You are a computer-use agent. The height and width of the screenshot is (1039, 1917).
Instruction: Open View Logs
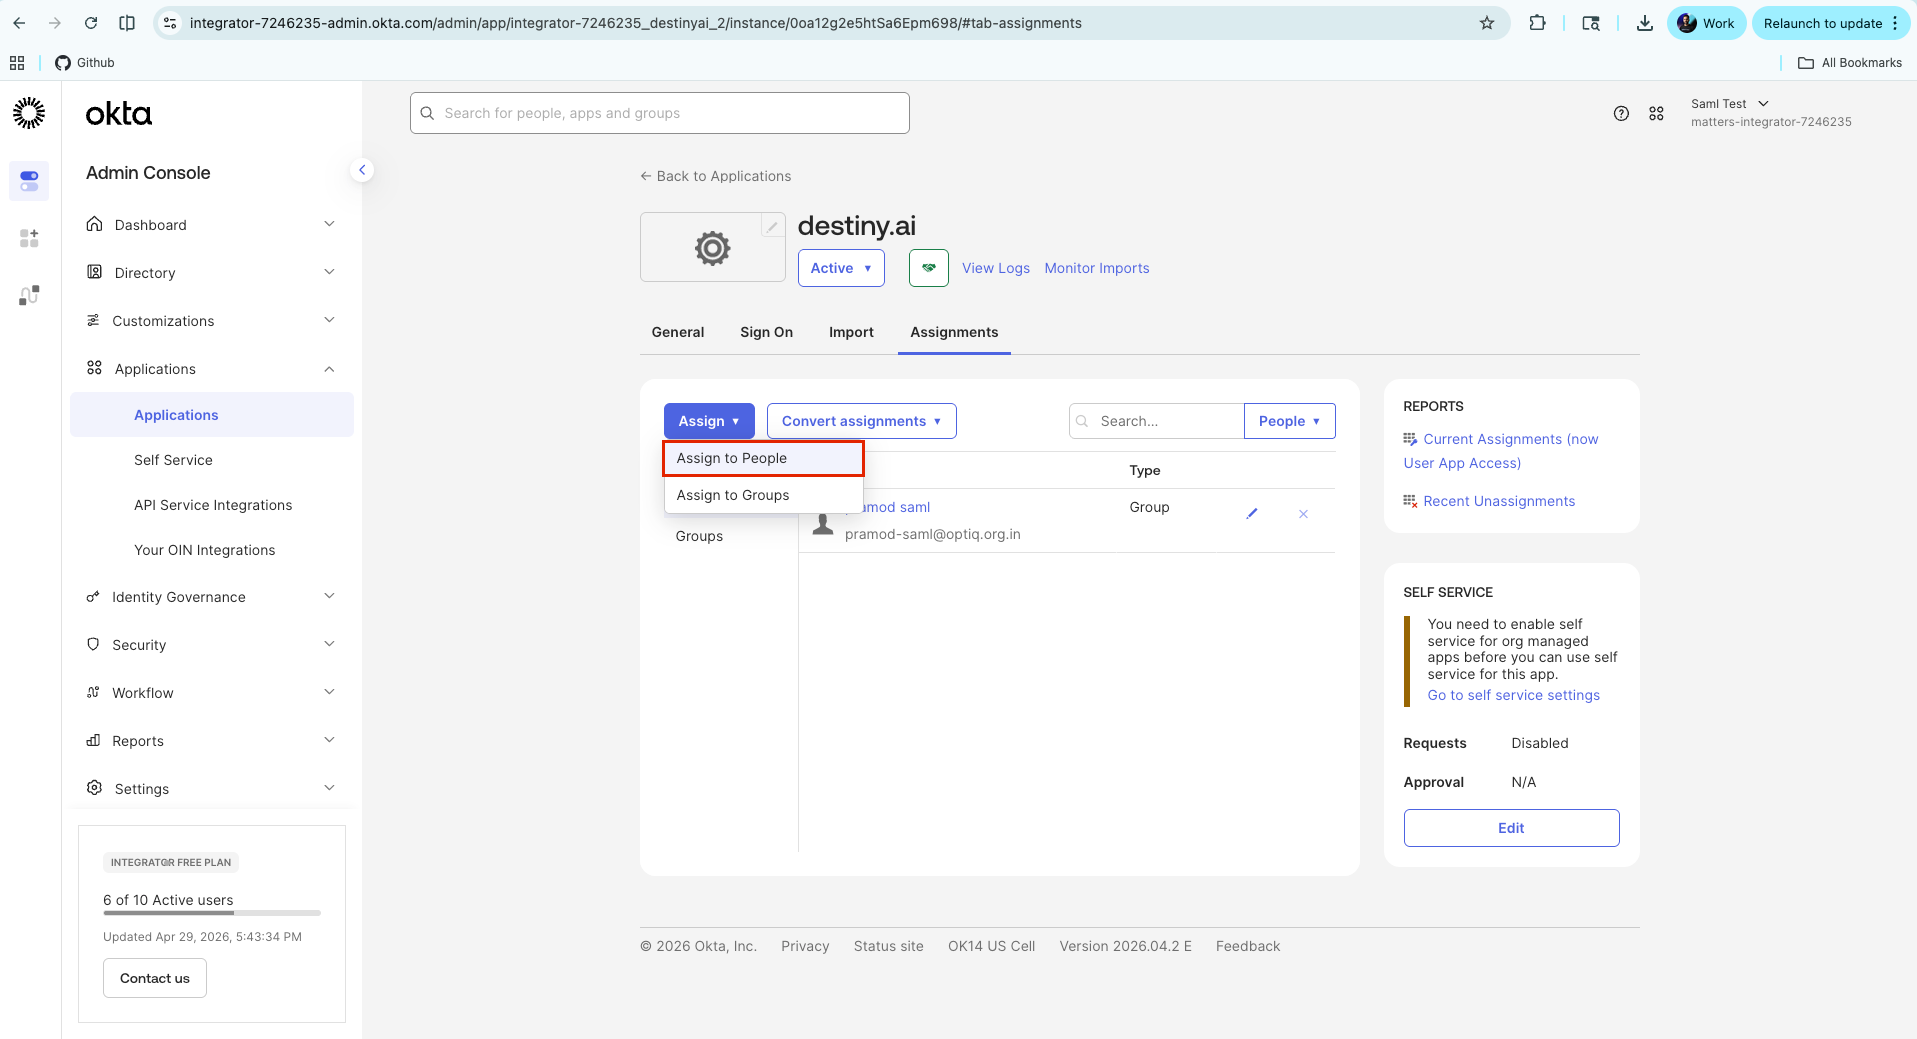[996, 268]
